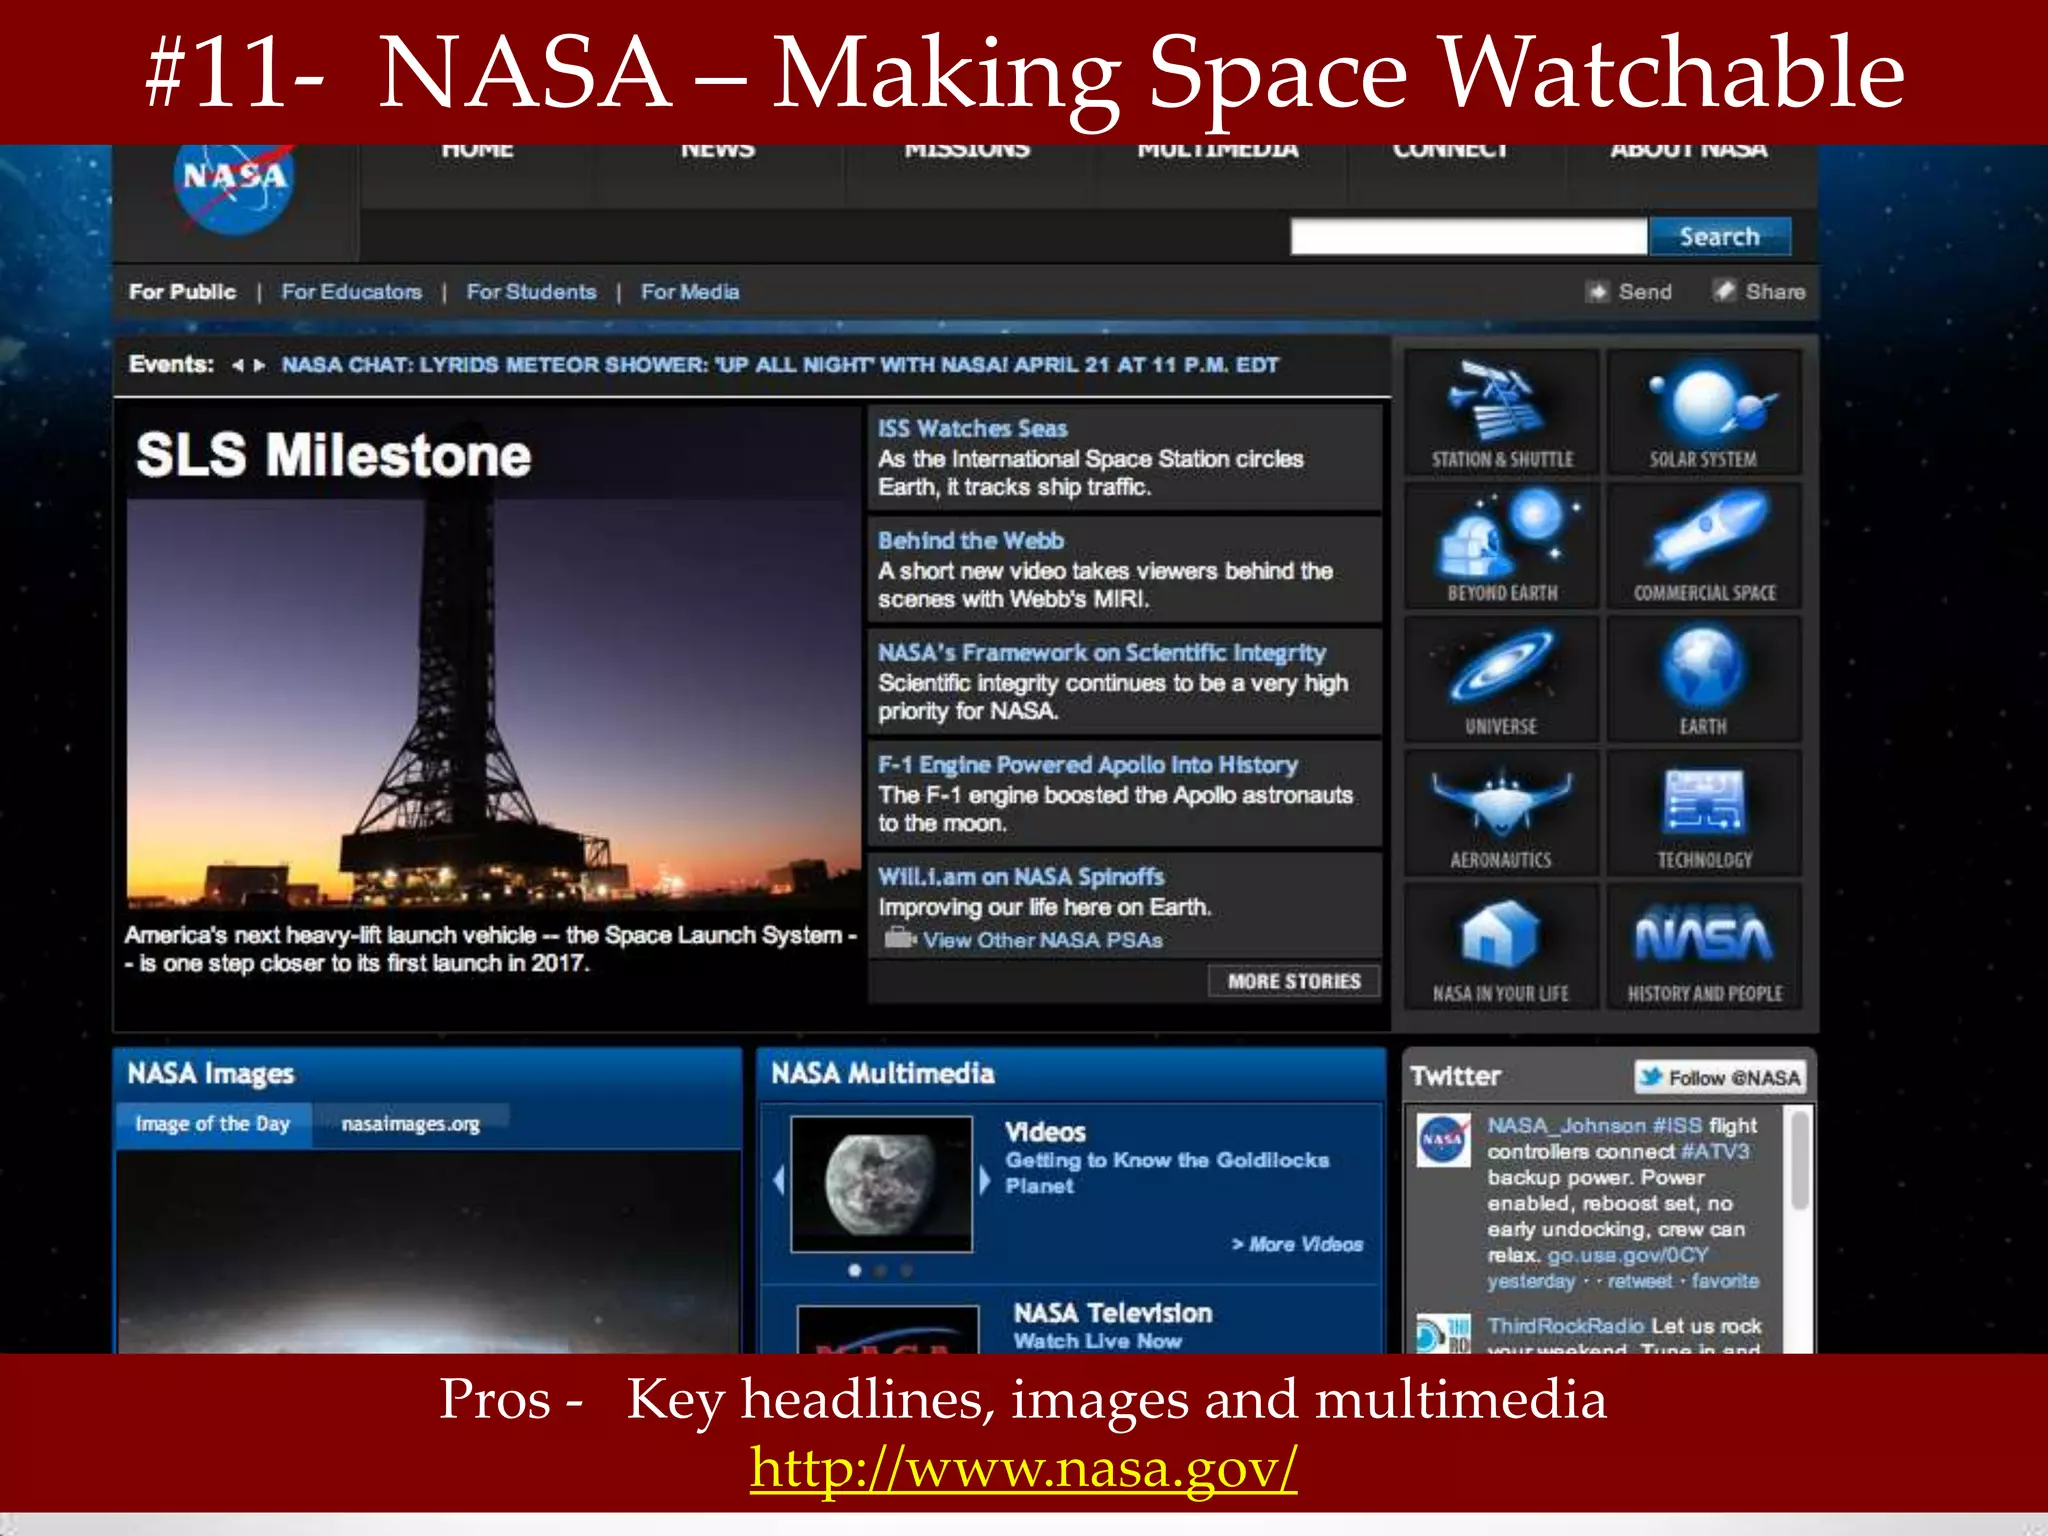This screenshot has height=1536, width=2048.
Task: Open the NASA In Your Life house icon
Action: (x=1501, y=947)
